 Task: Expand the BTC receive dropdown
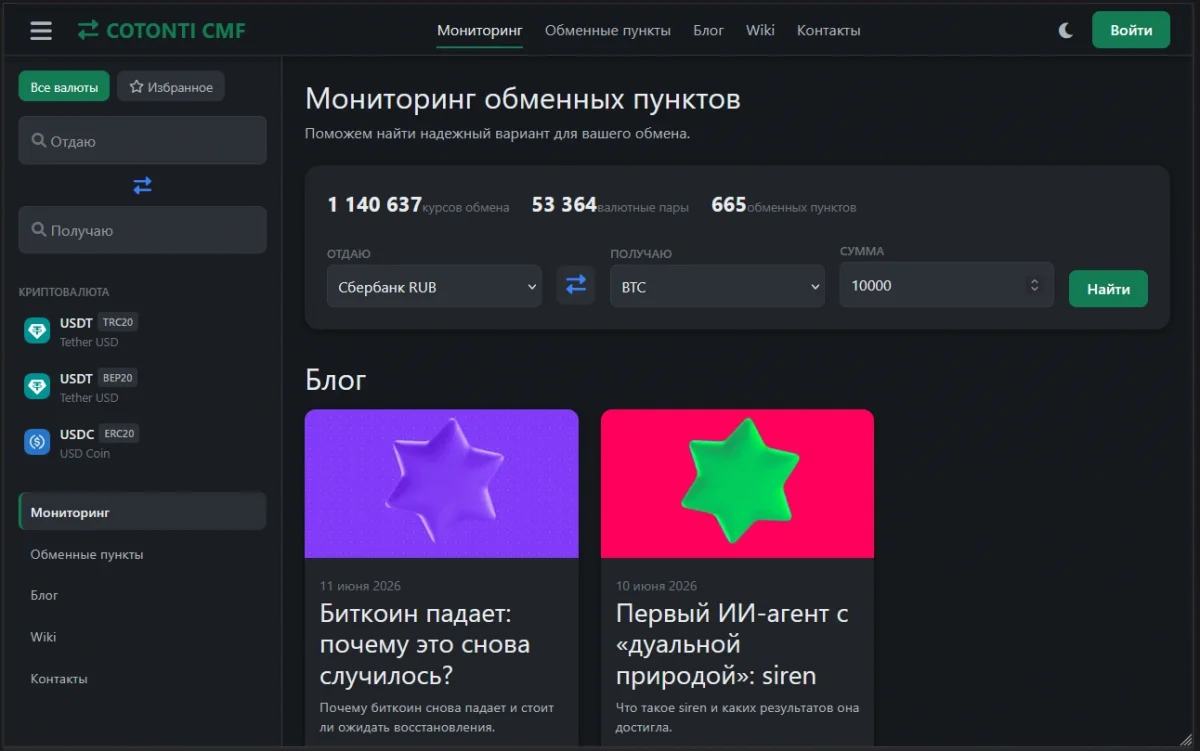[x=717, y=287]
